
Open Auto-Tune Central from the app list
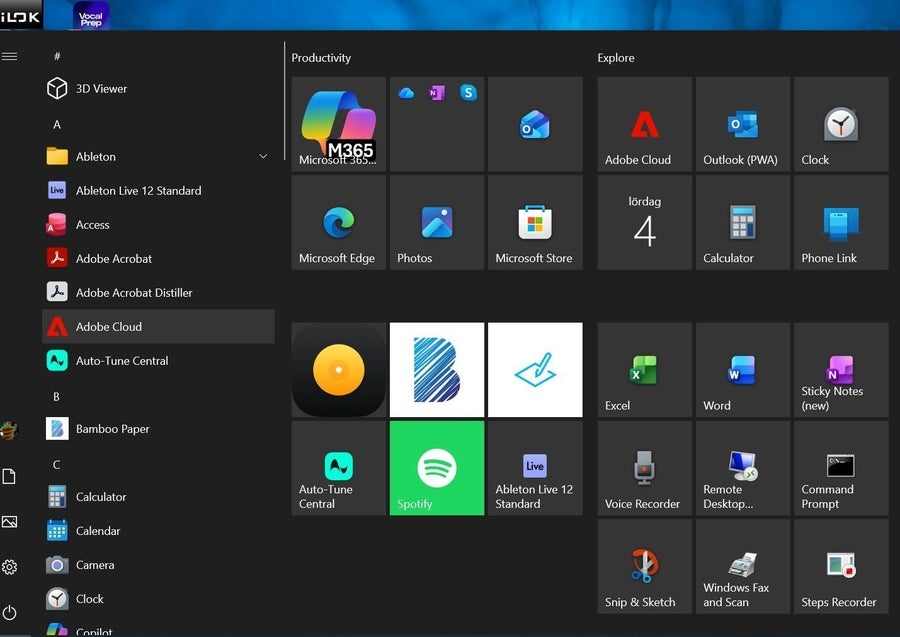[x=158, y=360]
